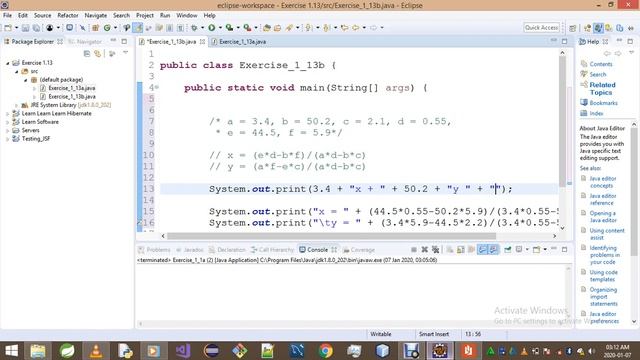Open Contents link in Help panel
The width and height of the screenshot is (640, 360).
[600, 64]
